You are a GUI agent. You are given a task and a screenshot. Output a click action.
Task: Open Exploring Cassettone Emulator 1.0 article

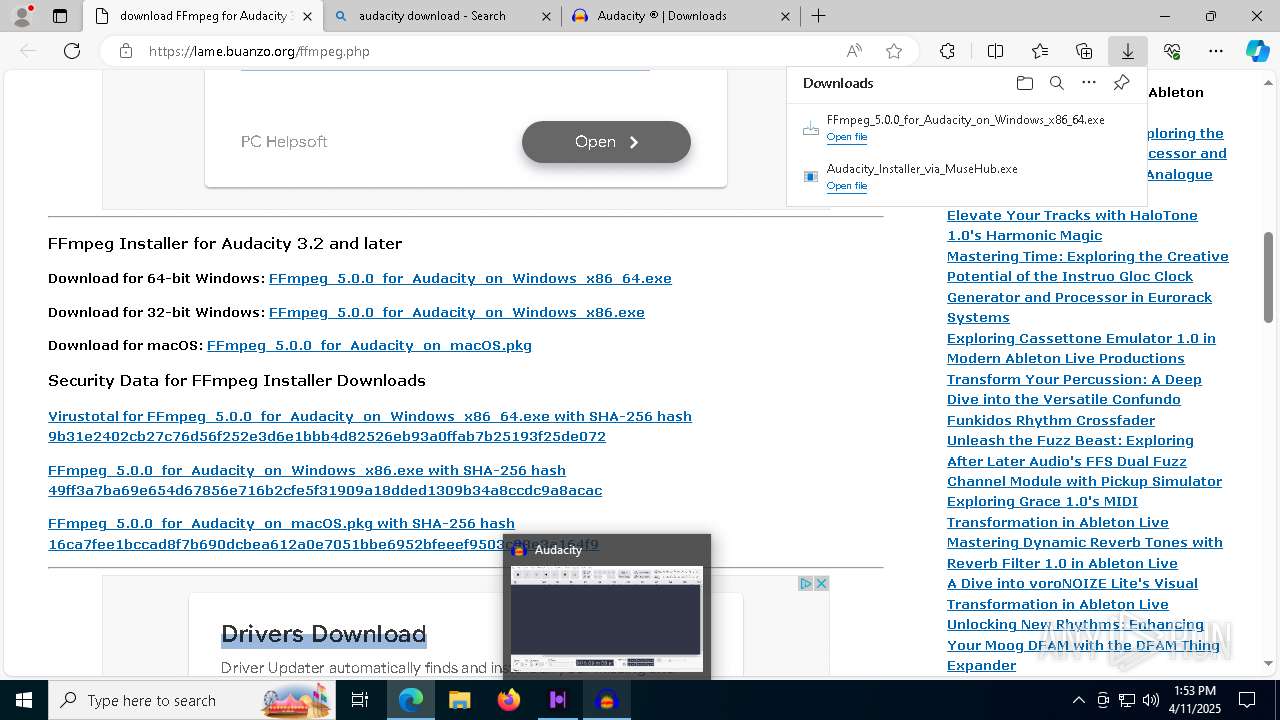[x=1081, y=348]
